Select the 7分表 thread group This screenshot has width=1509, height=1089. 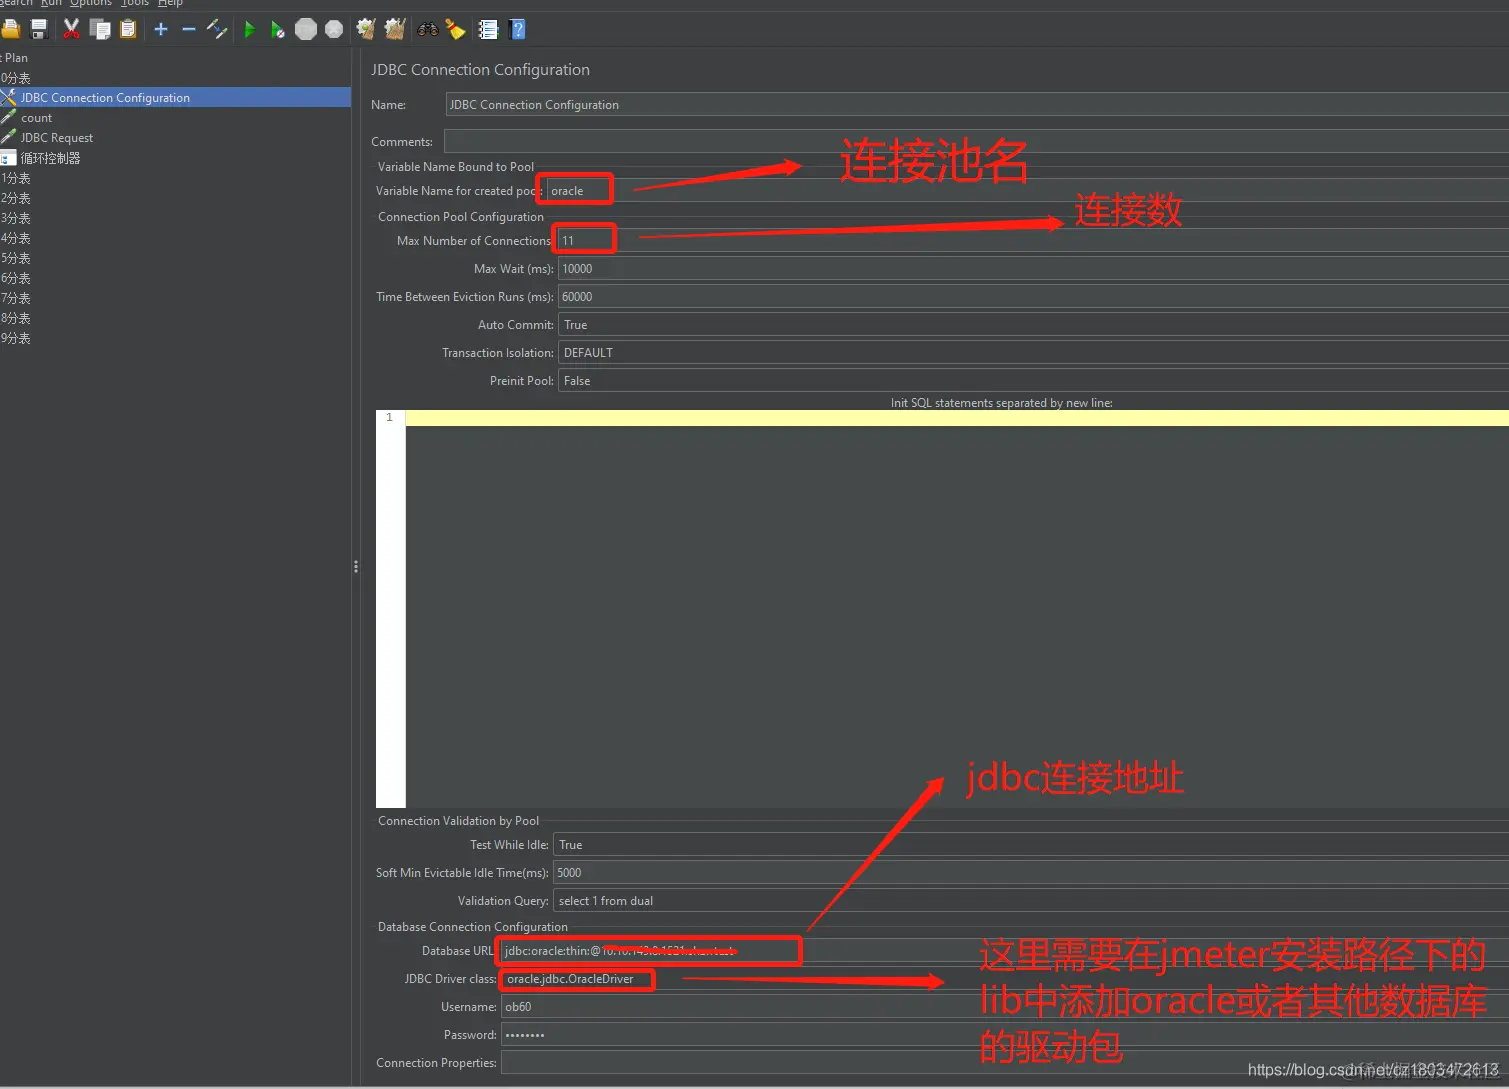(16, 298)
